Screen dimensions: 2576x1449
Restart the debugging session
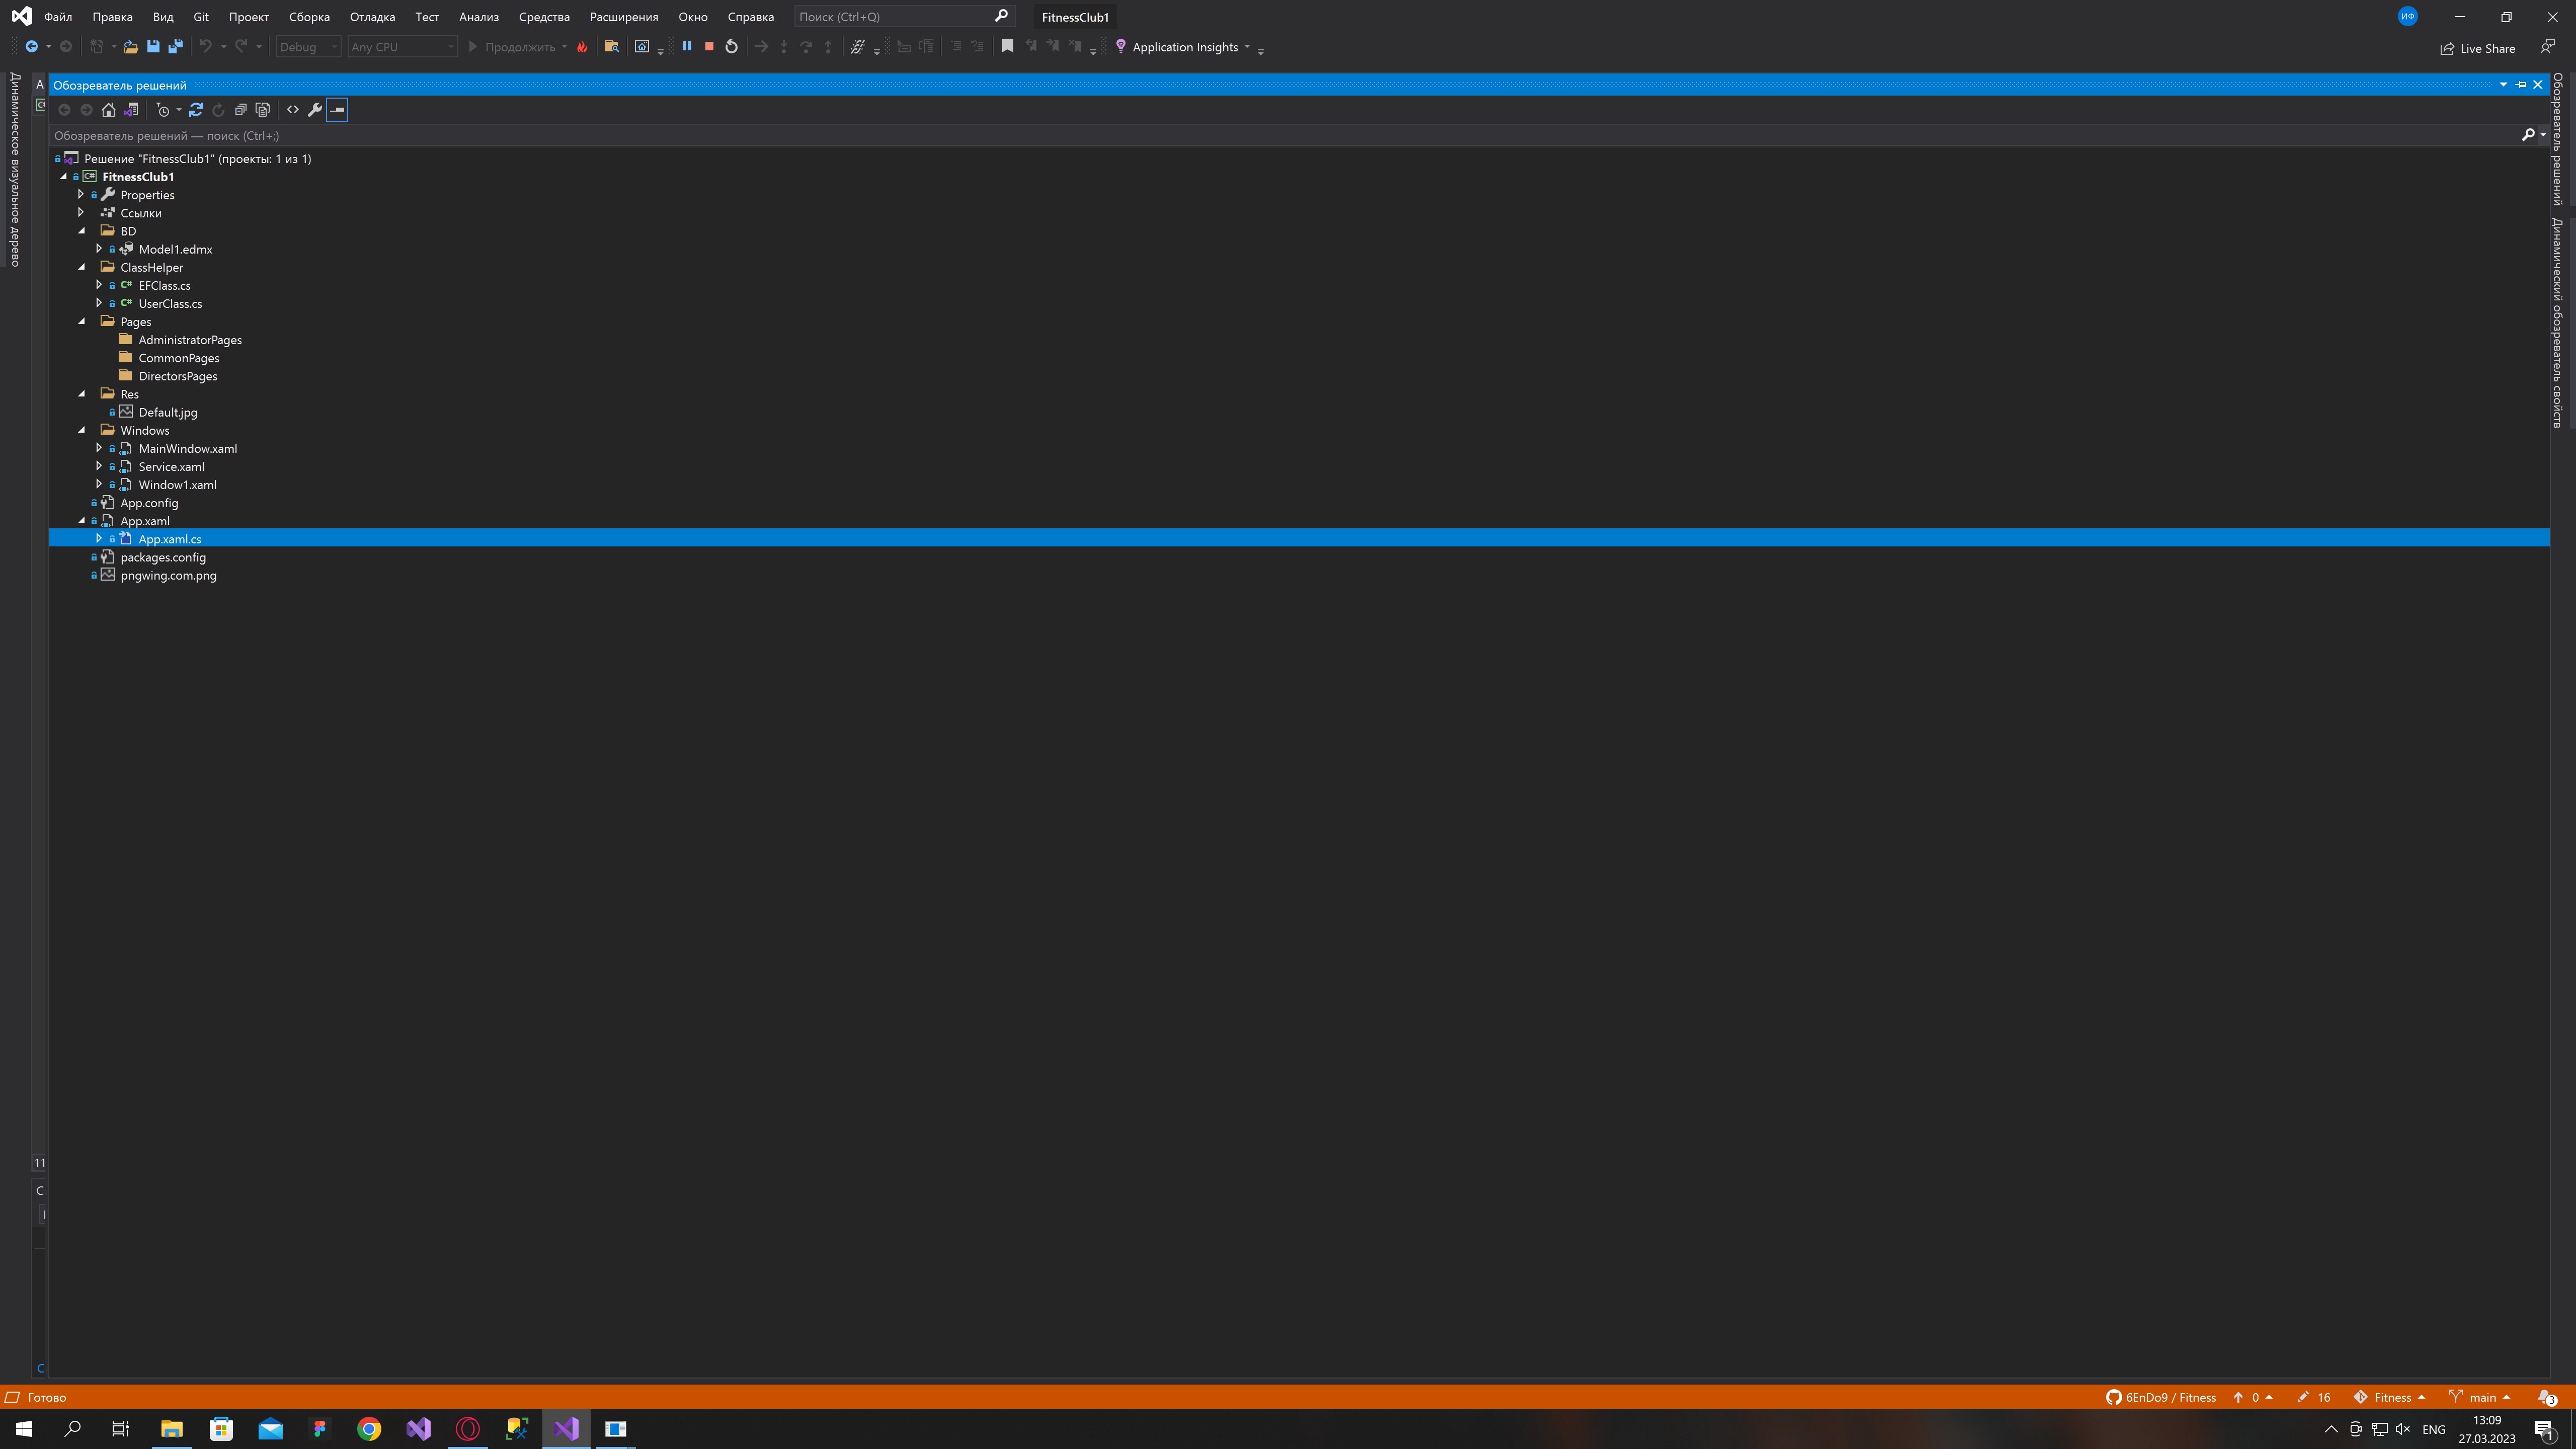pyautogui.click(x=731, y=47)
